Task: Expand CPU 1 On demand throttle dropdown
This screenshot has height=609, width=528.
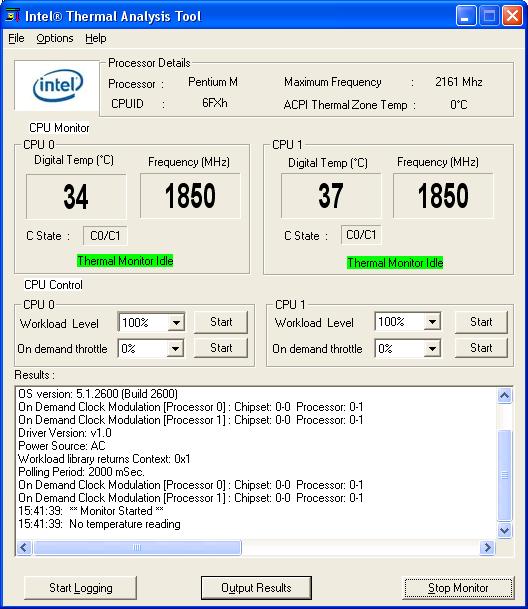Action: click(432, 348)
